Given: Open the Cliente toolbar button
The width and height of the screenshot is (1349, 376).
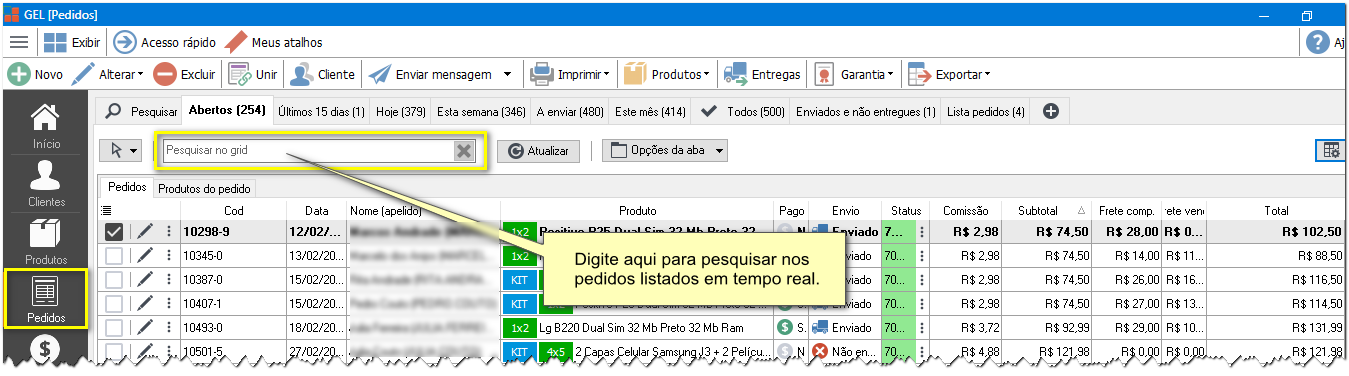Looking at the screenshot, I should click(322, 74).
